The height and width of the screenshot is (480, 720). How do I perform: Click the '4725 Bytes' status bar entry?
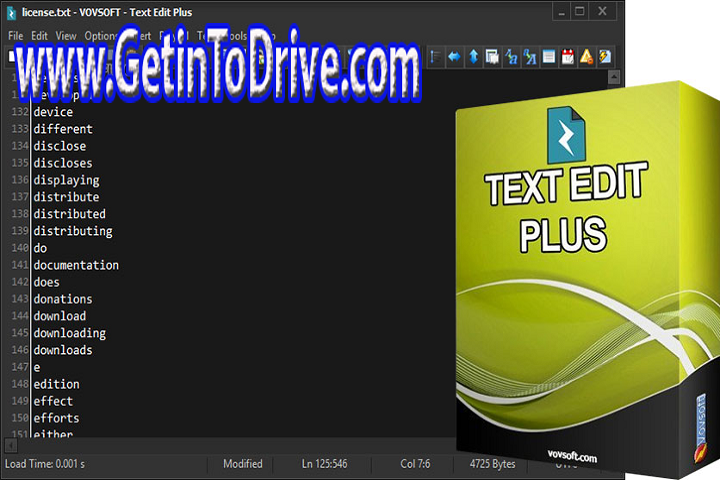tap(492, 464)
